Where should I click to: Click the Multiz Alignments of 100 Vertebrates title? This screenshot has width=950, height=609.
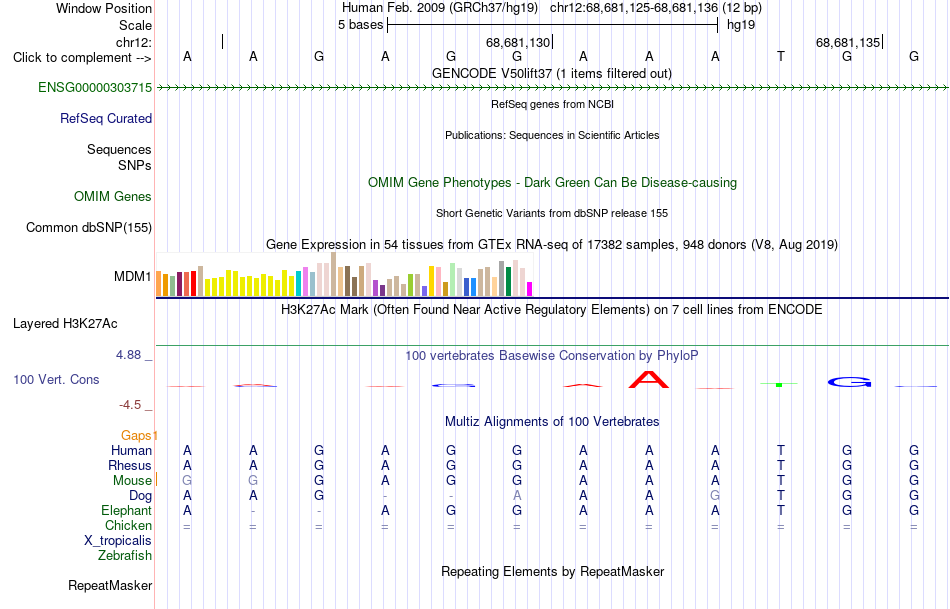(x=552, y=422)
